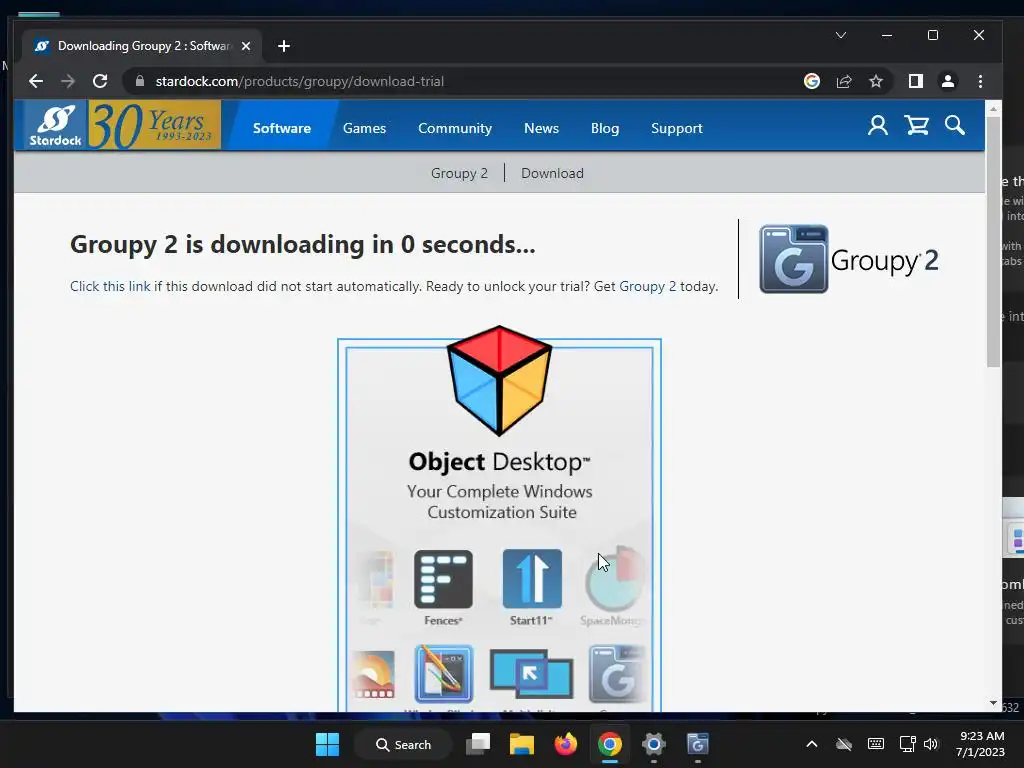The height and width of the screenshot is (768, 1024).
Task: Reload the Stardock download page
Action: click(100, 81)
